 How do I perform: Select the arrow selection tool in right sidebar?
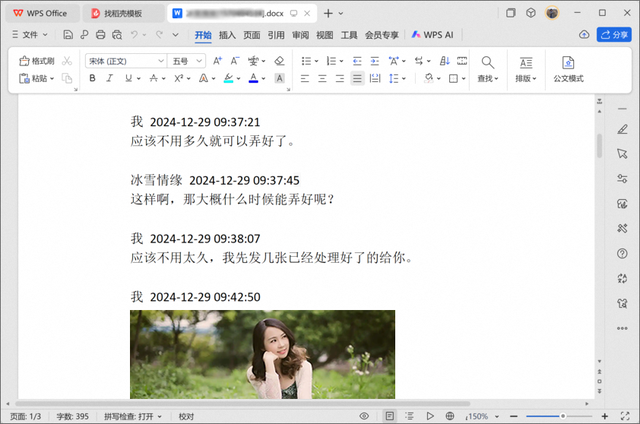(x=622, y=153)
